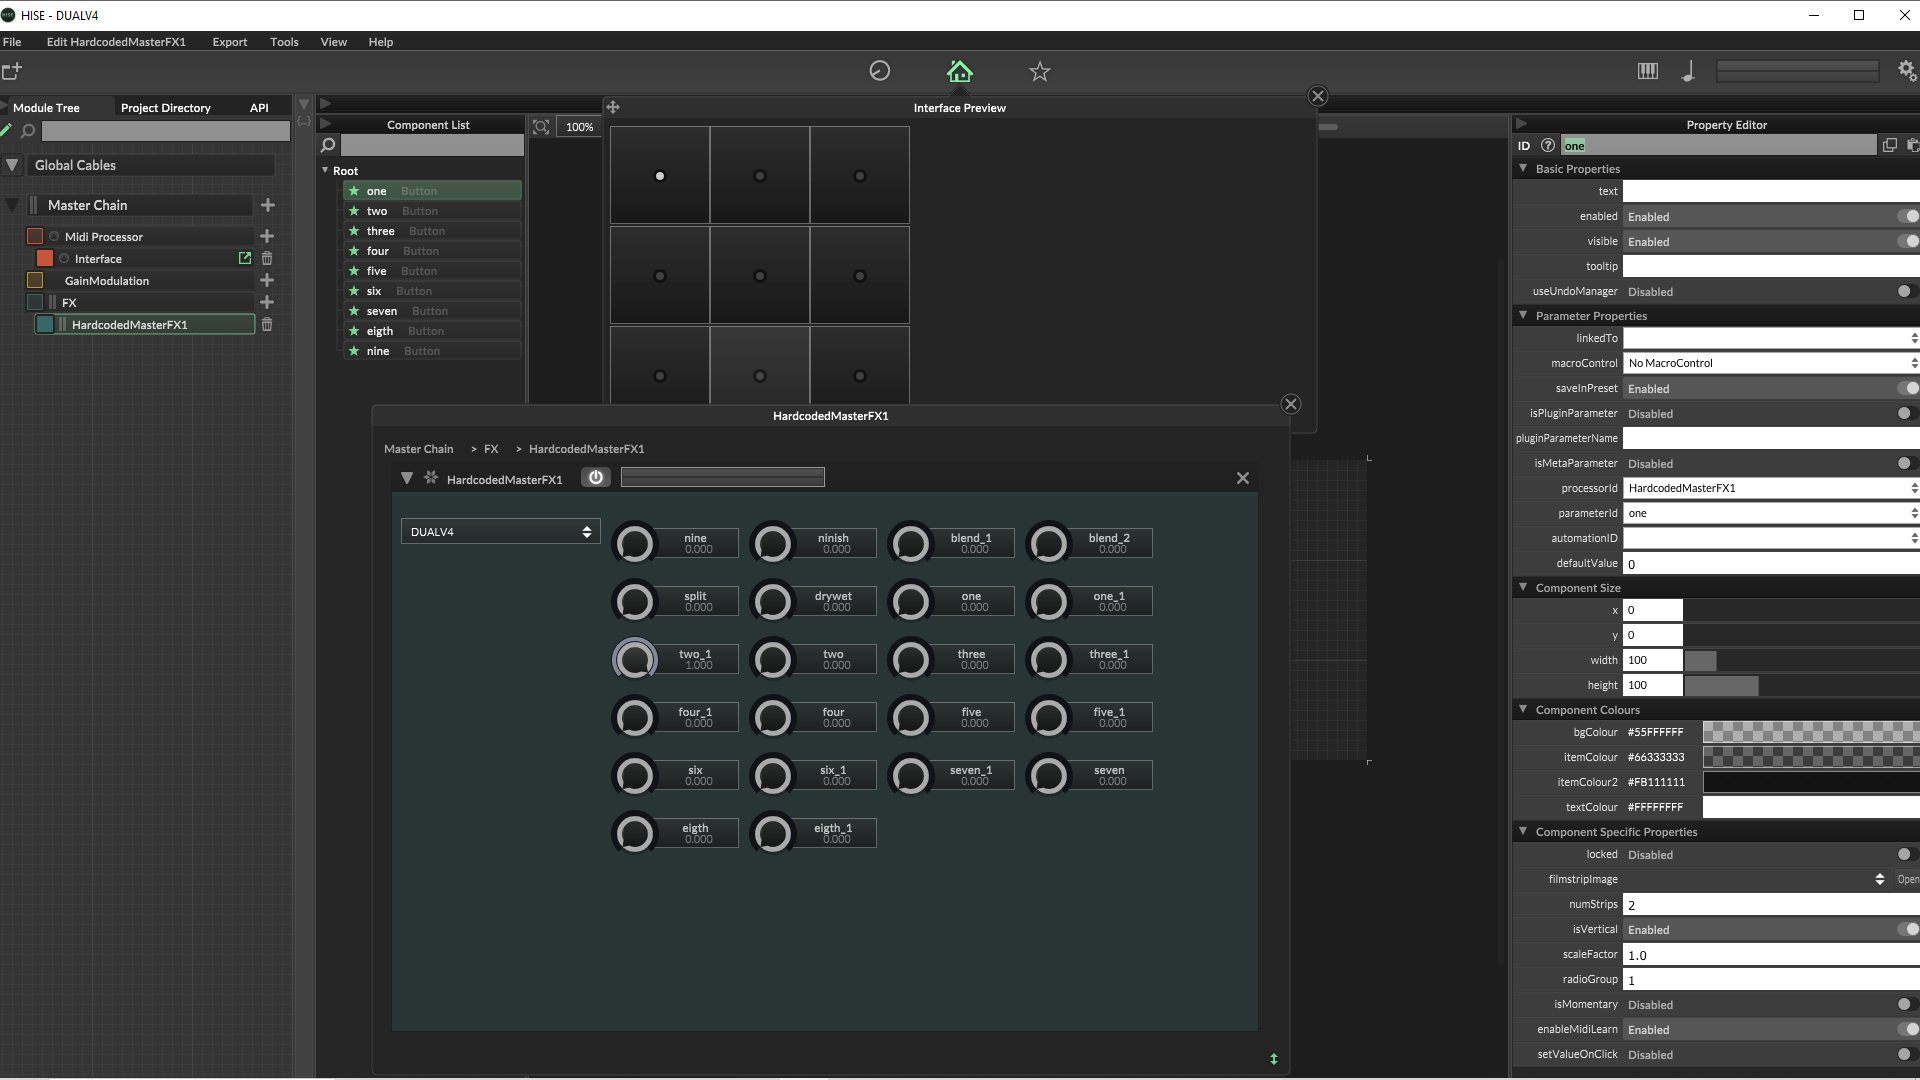Toggle the locked property switch
Image resolution: width=1920 pixels, height=1080 pixels.
click(1906, 854)
